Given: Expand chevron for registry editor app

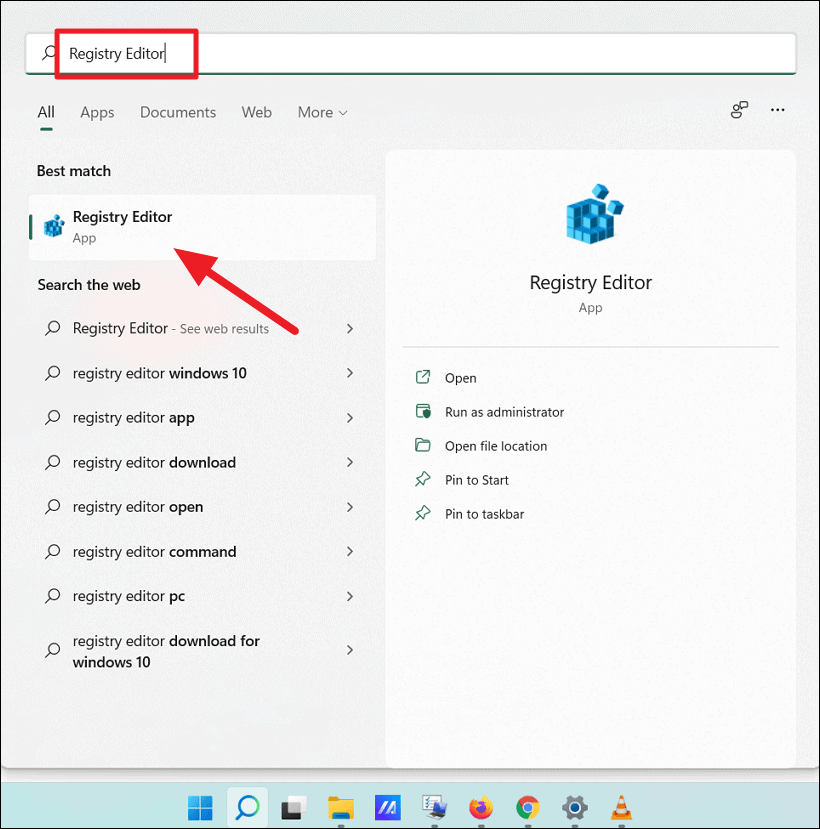Looking at the screenshot, I should [x=349, y=418].
